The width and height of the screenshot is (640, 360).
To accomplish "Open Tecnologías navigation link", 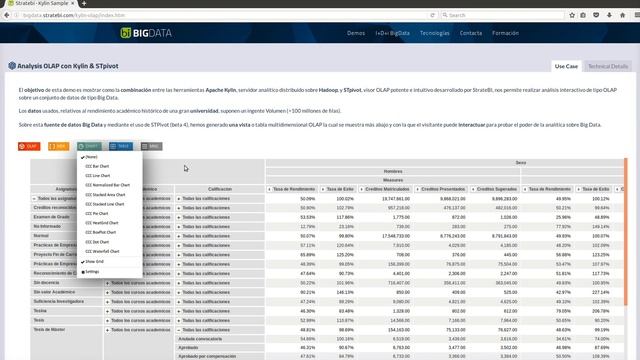I will (x=434, y=33).
